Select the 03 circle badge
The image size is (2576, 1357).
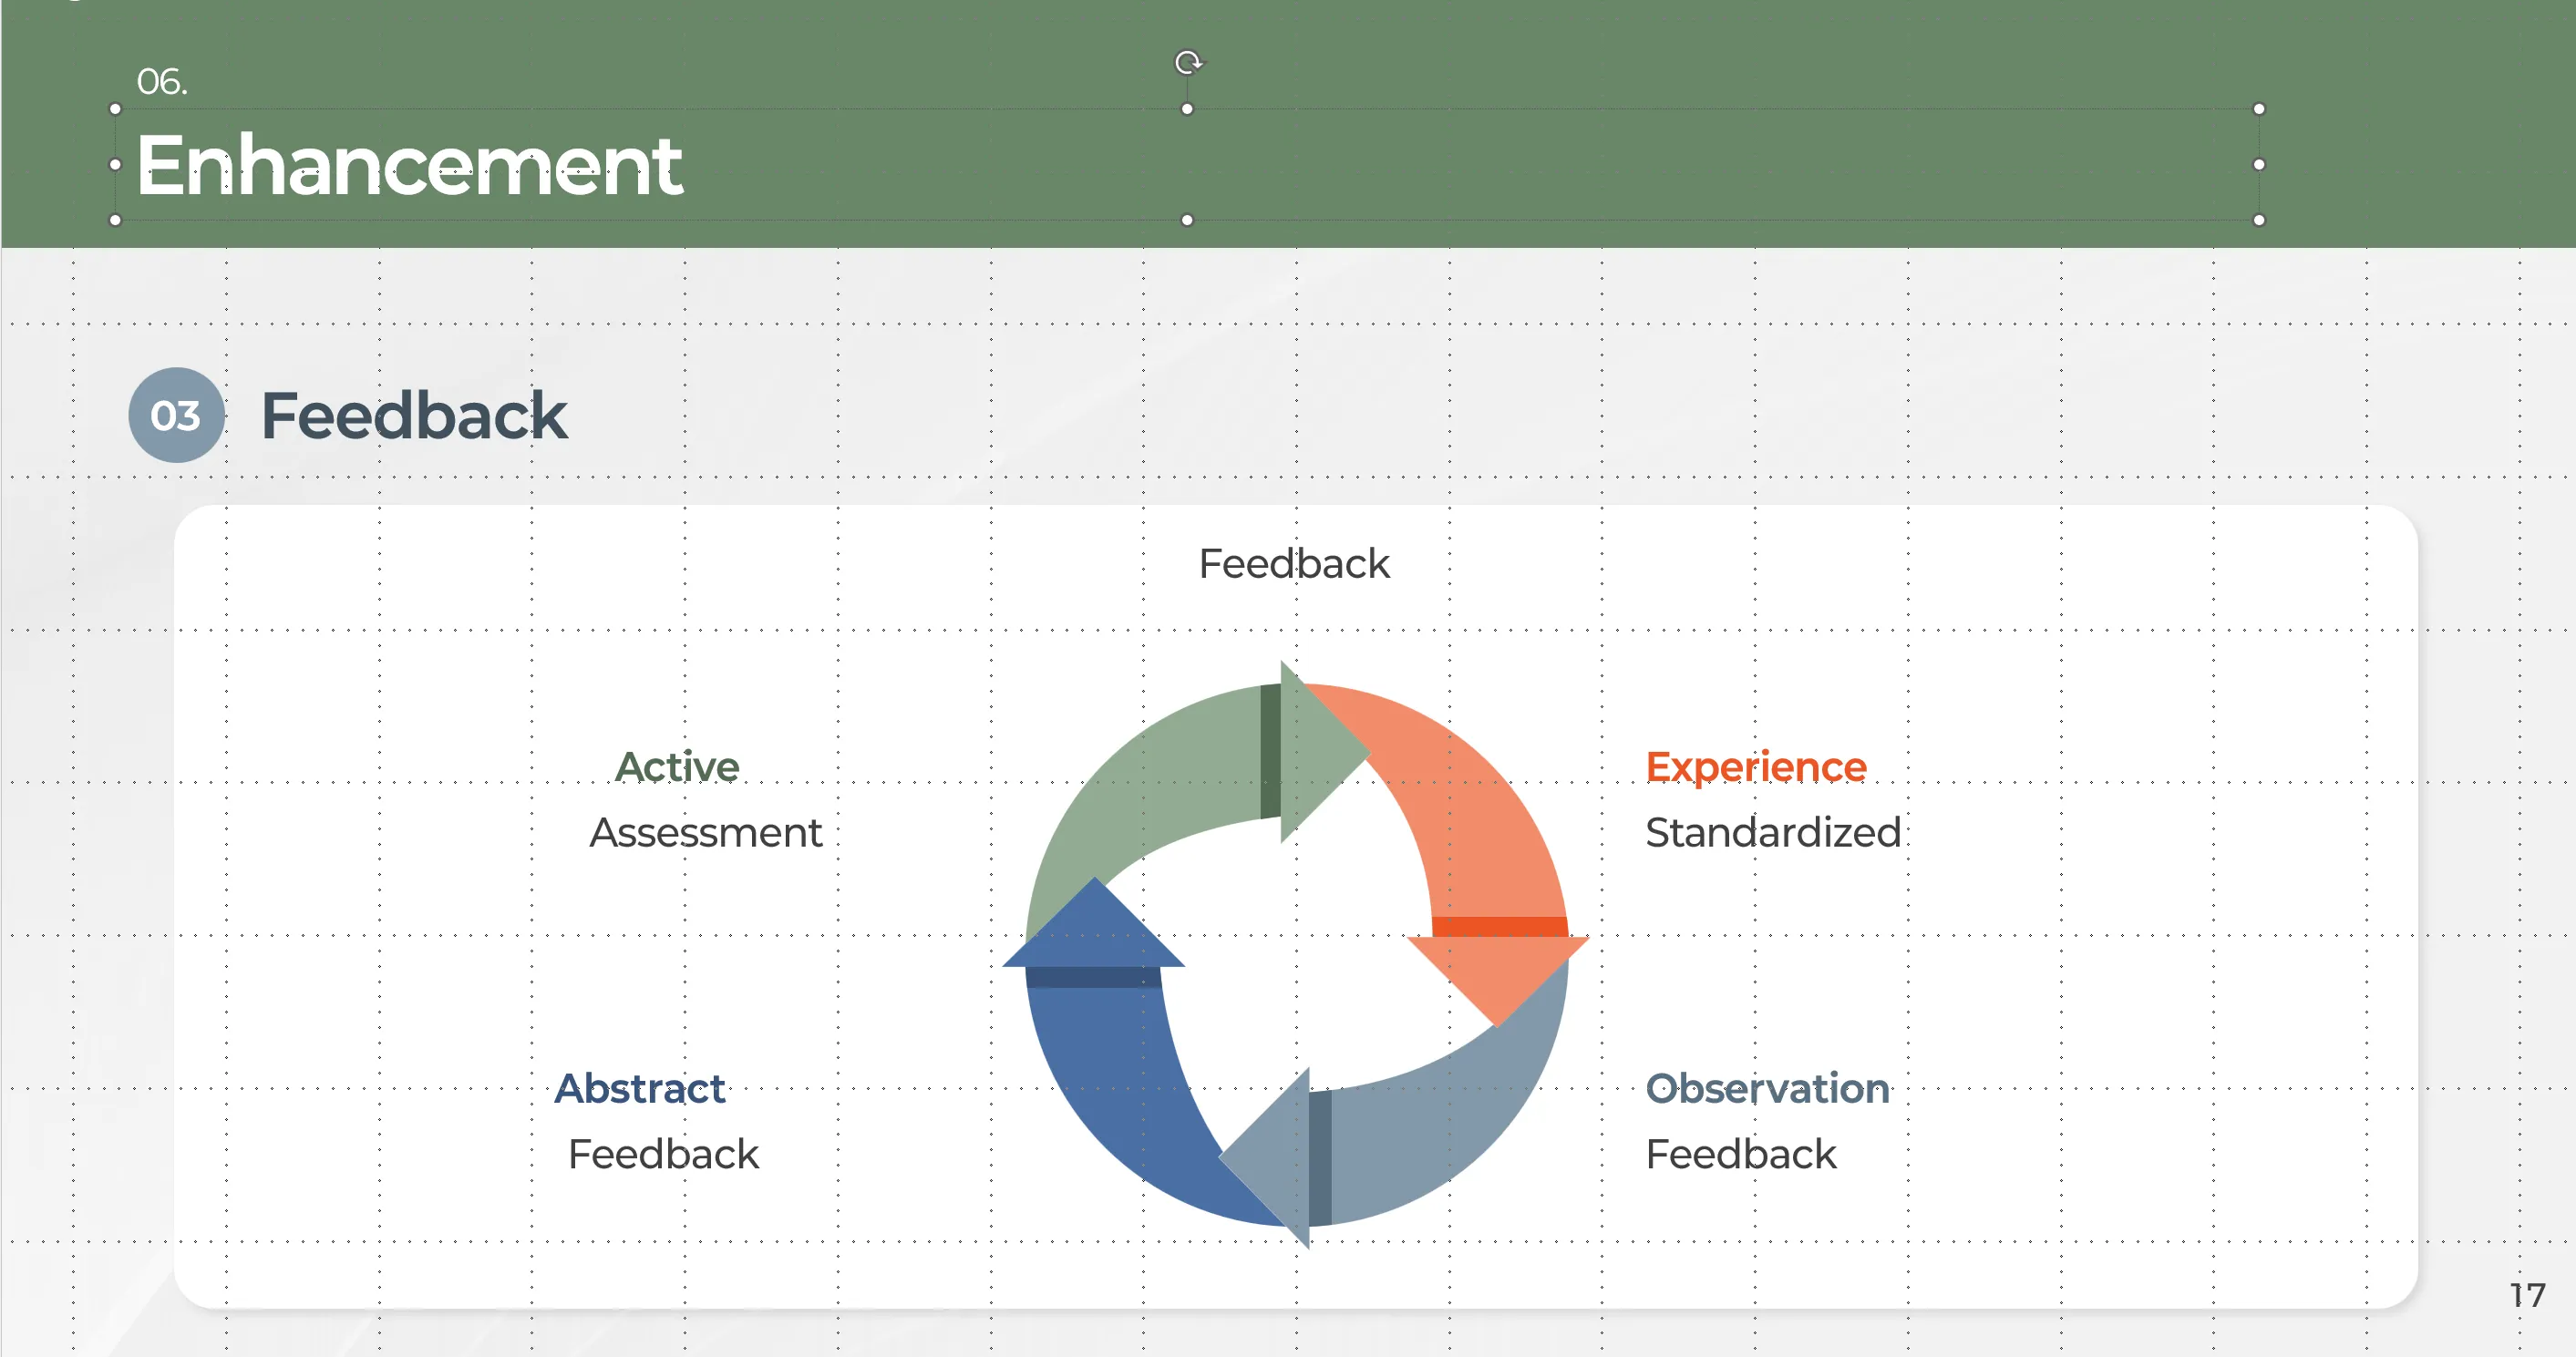click(x=176, y=415)
